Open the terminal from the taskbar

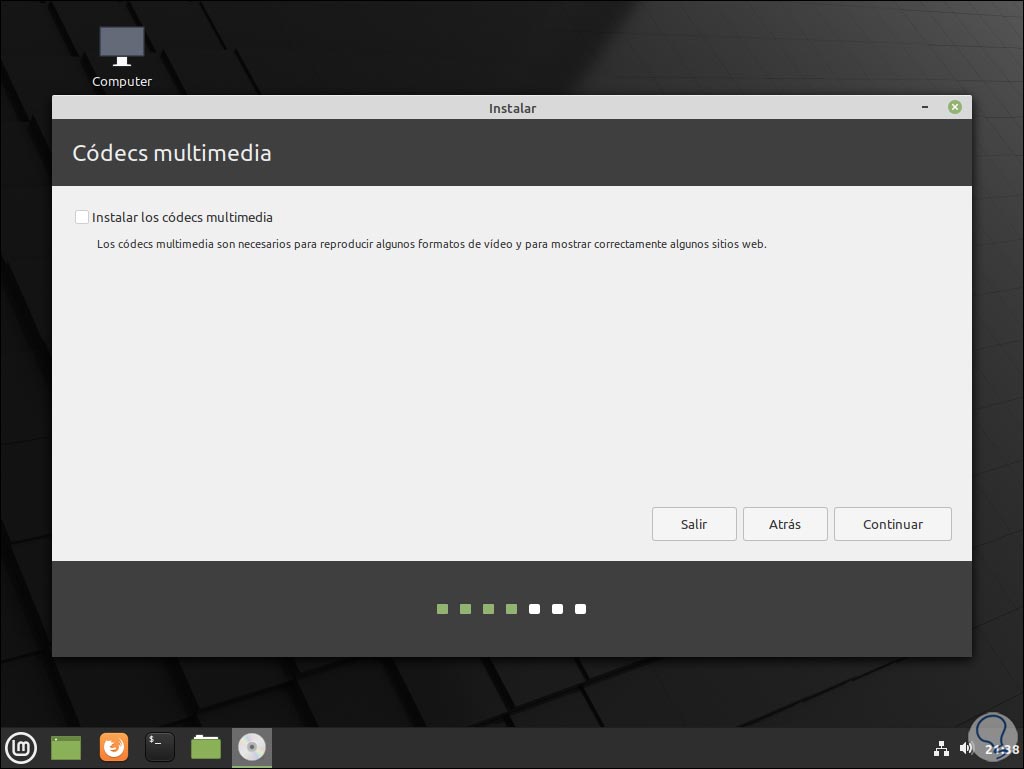coord(160,747)
